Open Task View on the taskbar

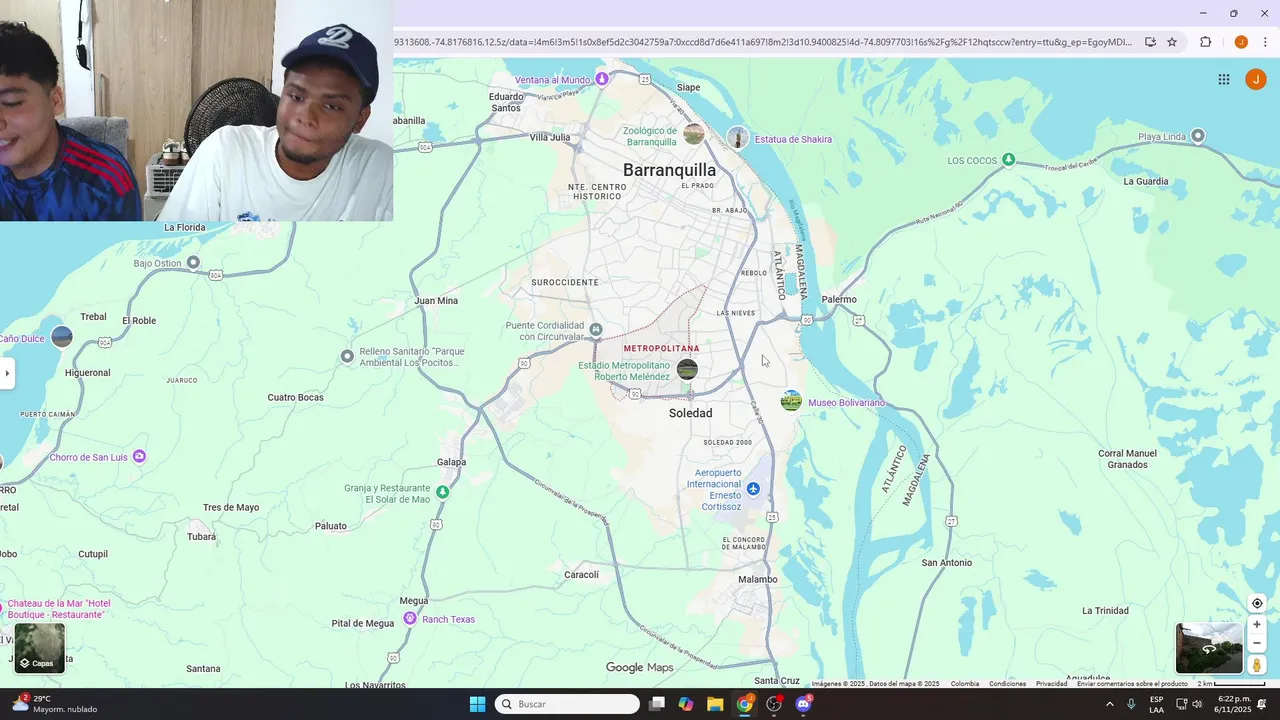[657, 704]
